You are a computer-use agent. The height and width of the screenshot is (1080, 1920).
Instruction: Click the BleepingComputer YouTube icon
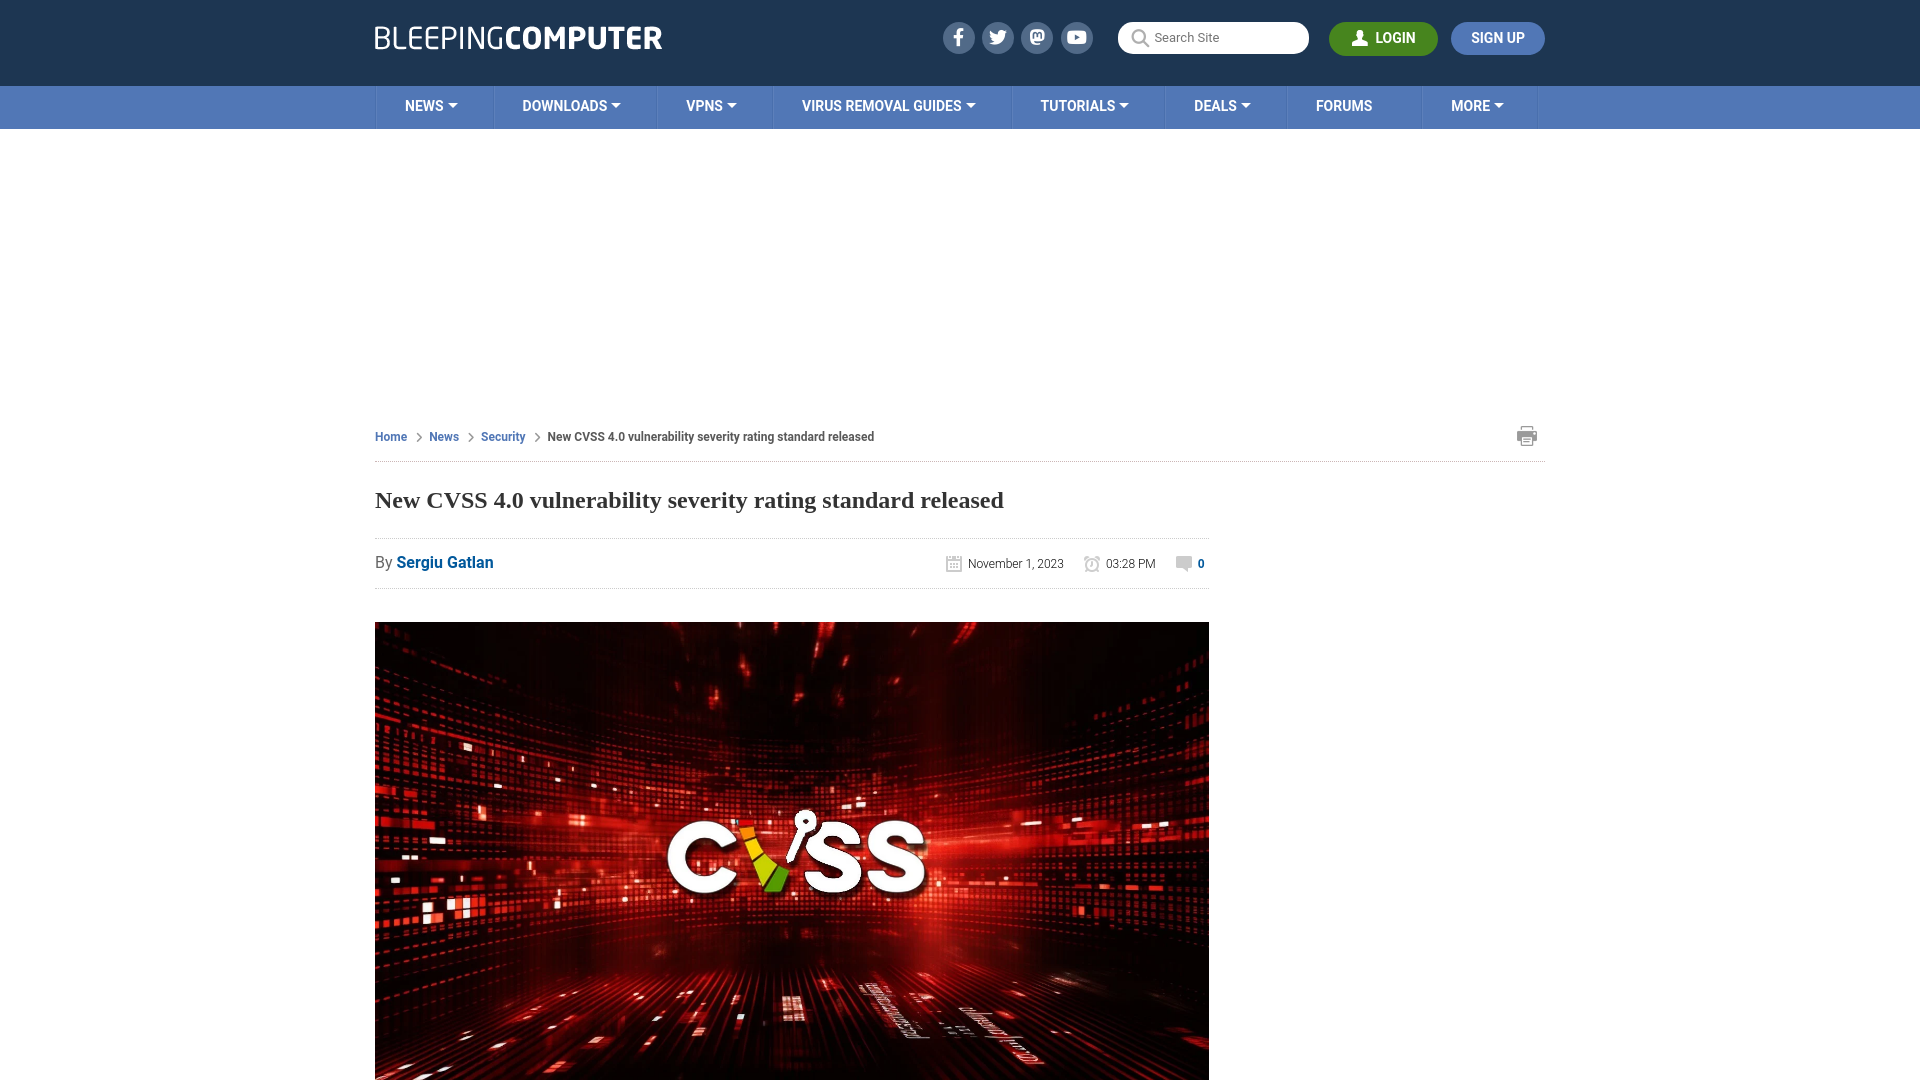[1077, 37]
